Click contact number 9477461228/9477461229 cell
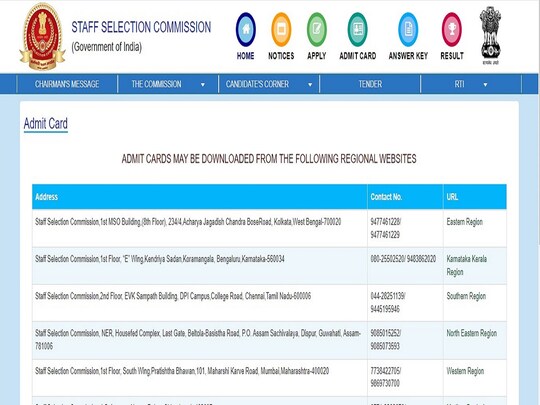 405,228
